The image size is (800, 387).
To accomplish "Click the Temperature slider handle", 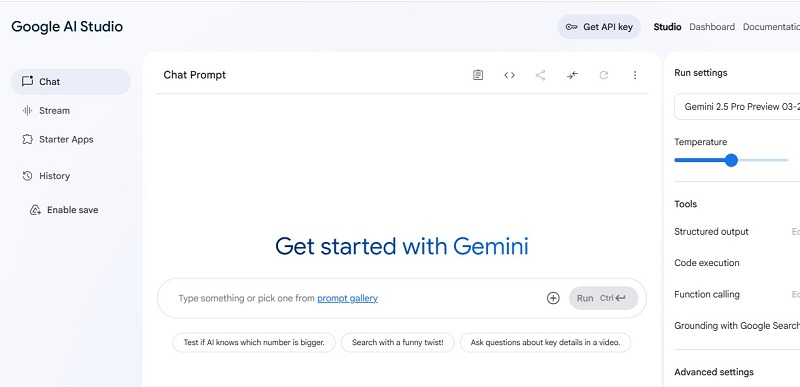I will click(731, 160).
